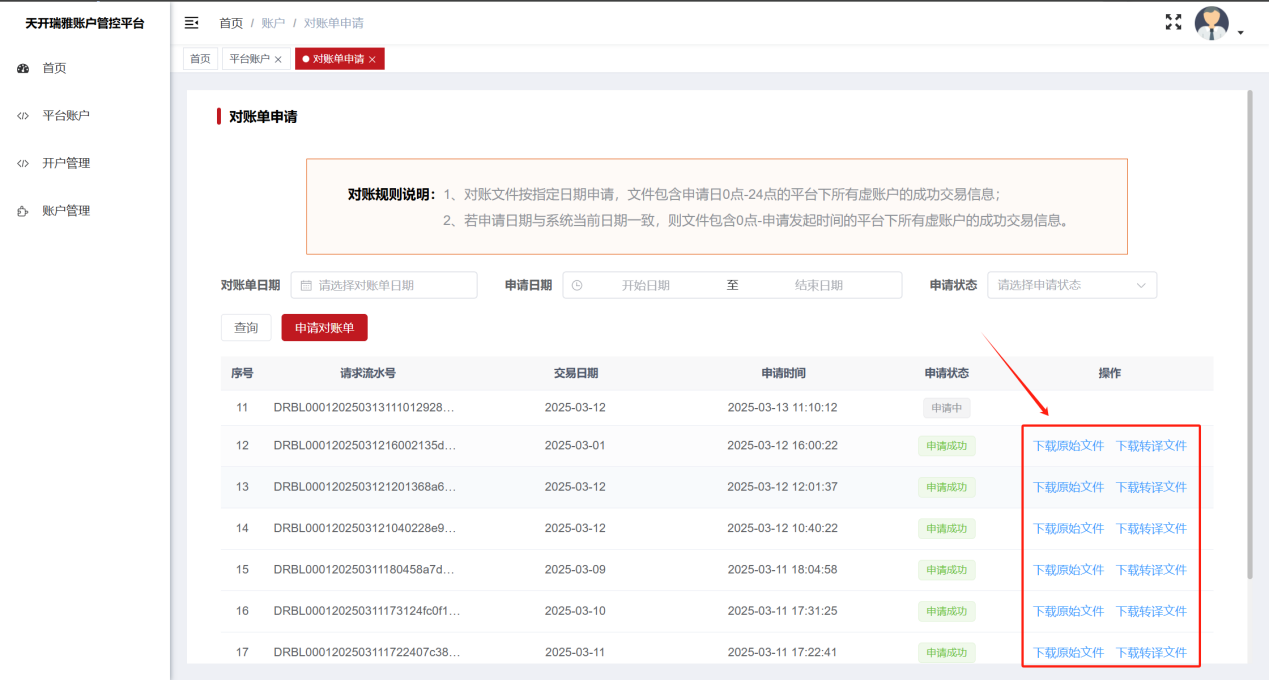Close the 平台账户 tab
This screenshot has height=680, width=1269.
coord(278,60)
